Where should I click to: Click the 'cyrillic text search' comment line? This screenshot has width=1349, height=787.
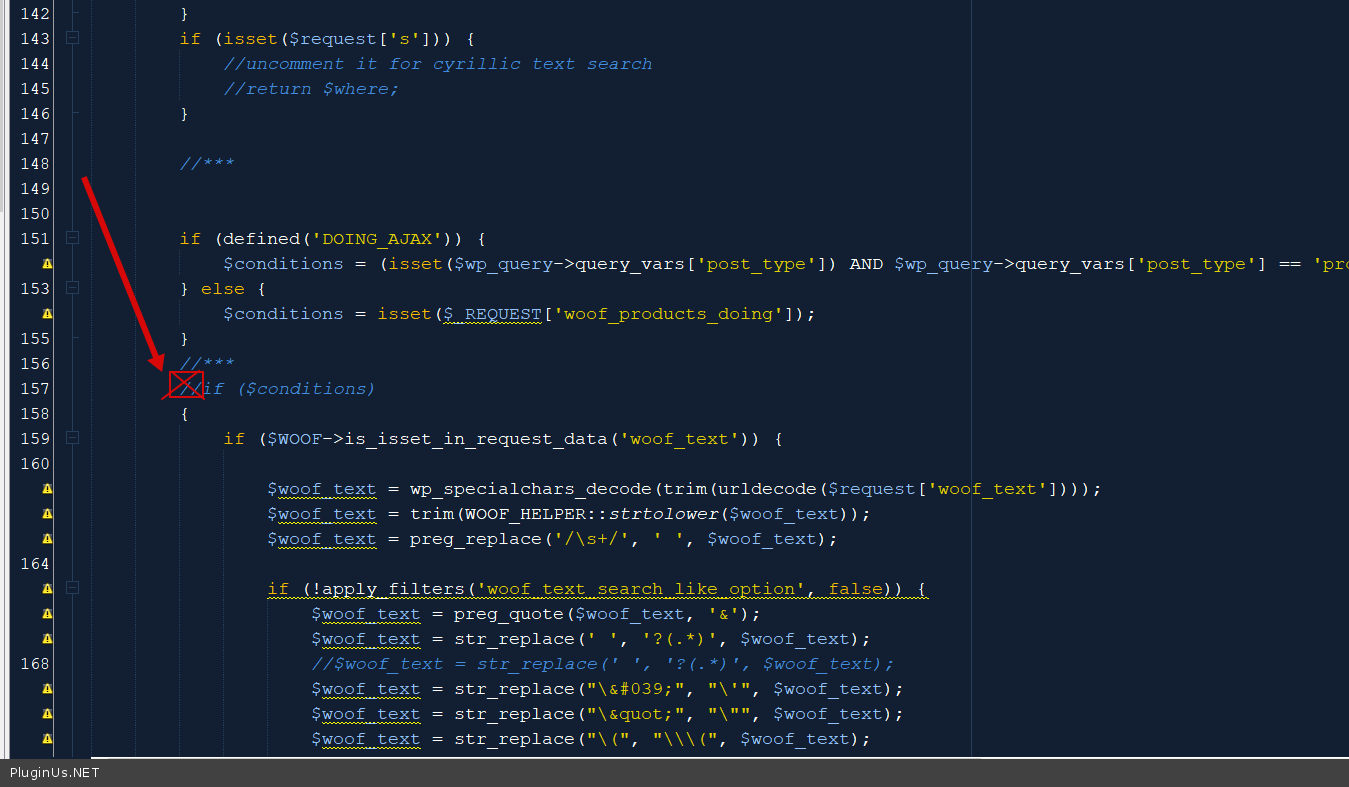438,64
